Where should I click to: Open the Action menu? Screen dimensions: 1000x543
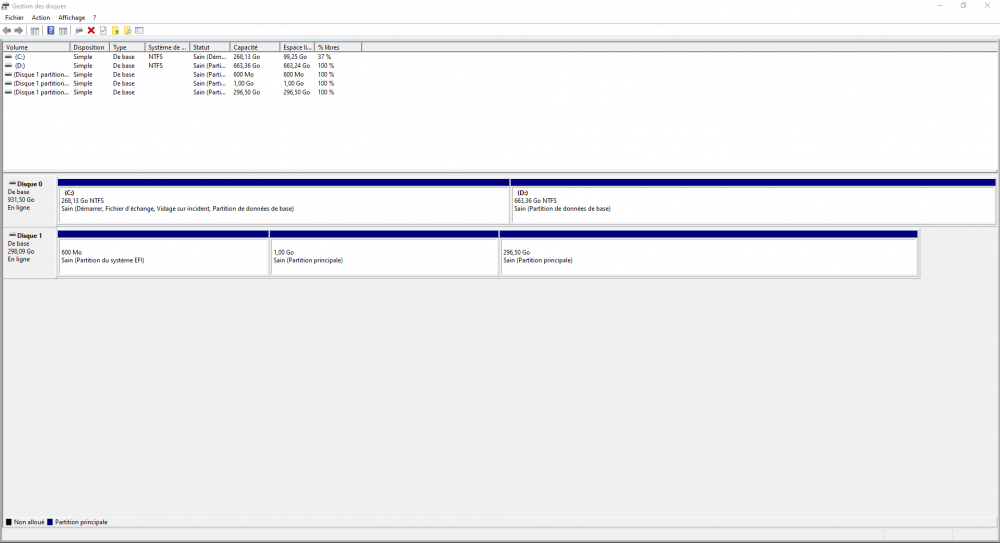(x=40, y=18)
